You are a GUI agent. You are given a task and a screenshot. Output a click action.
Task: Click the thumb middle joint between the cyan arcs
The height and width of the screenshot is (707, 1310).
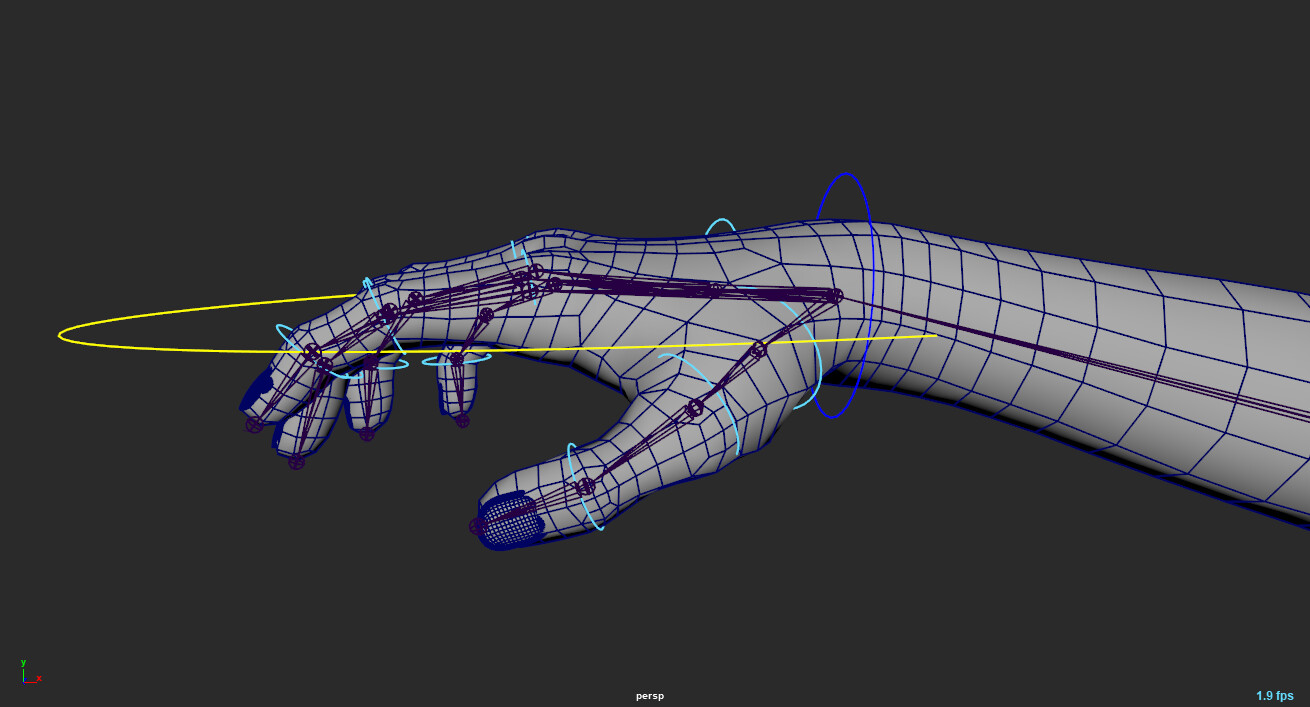point(694,408)
